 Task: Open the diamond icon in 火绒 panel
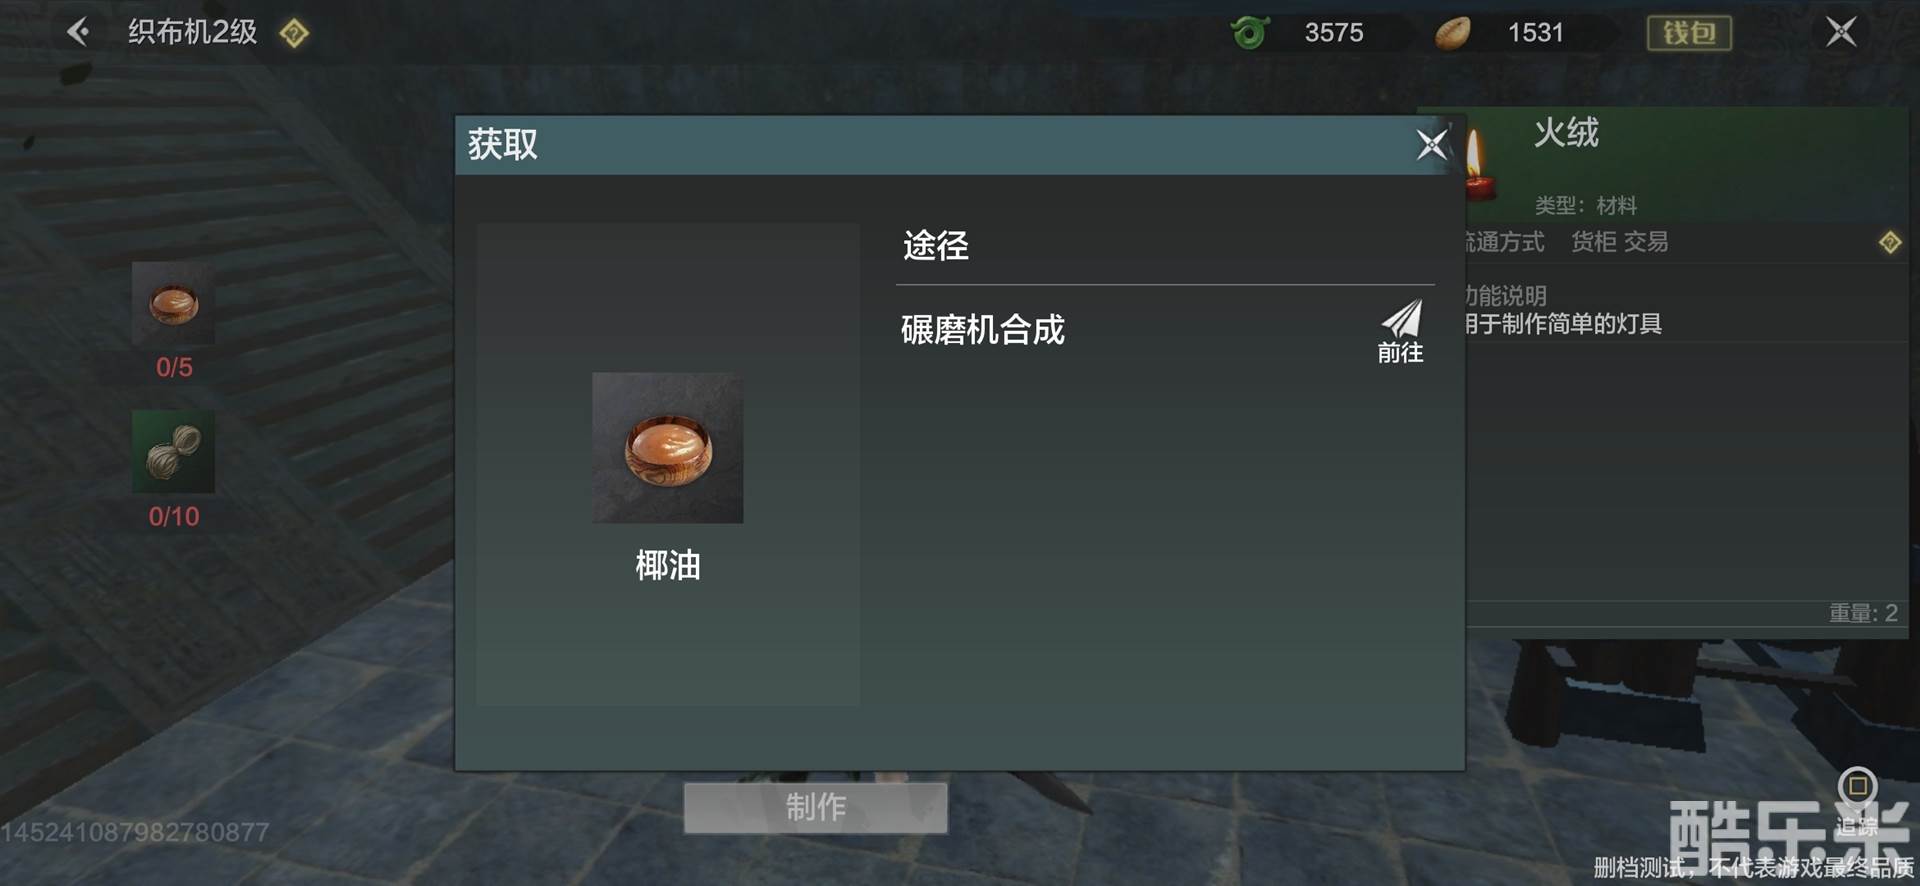(1889, 242)
